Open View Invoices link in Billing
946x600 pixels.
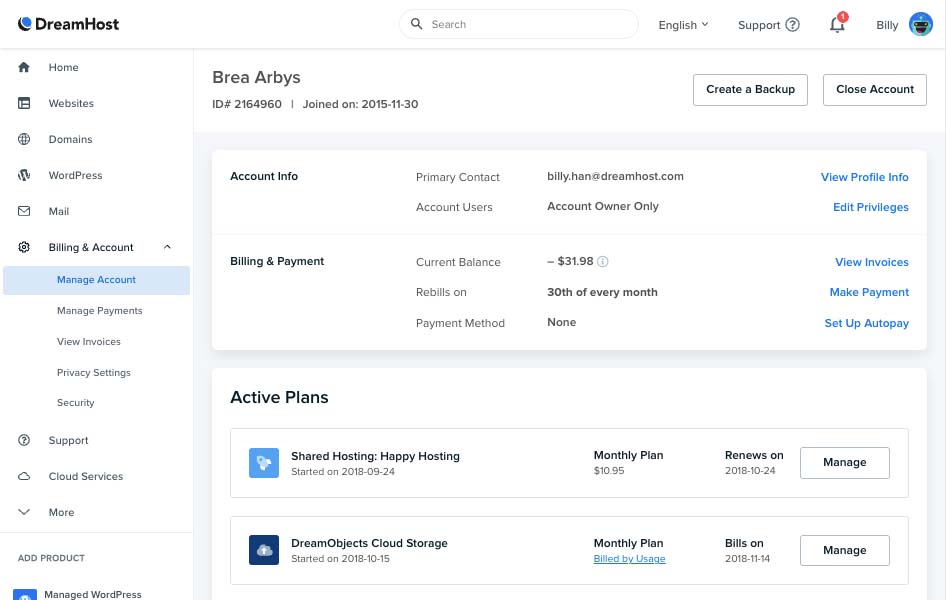coord(871,262)
